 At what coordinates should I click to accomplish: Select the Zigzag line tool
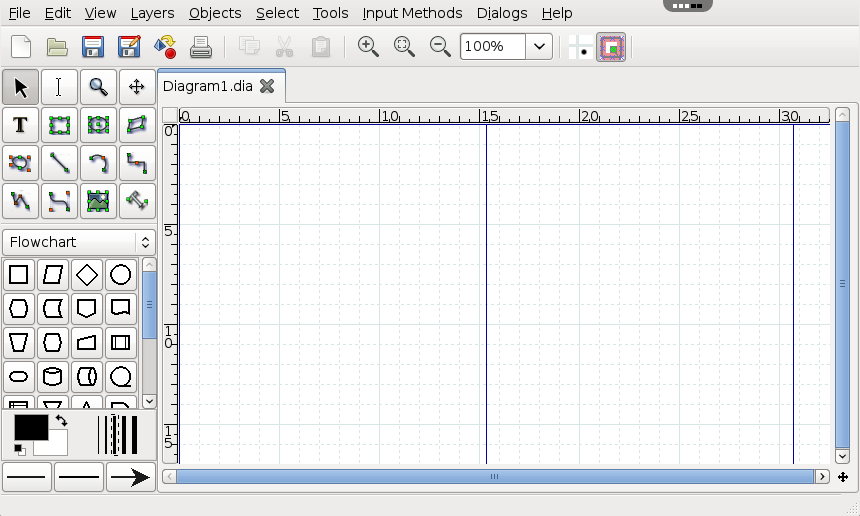(137, 162)
